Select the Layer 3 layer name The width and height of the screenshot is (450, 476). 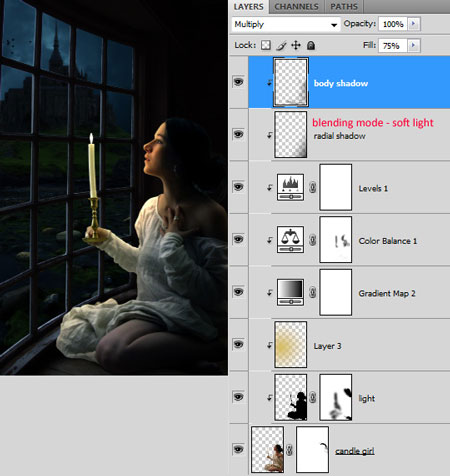[327, 346]
